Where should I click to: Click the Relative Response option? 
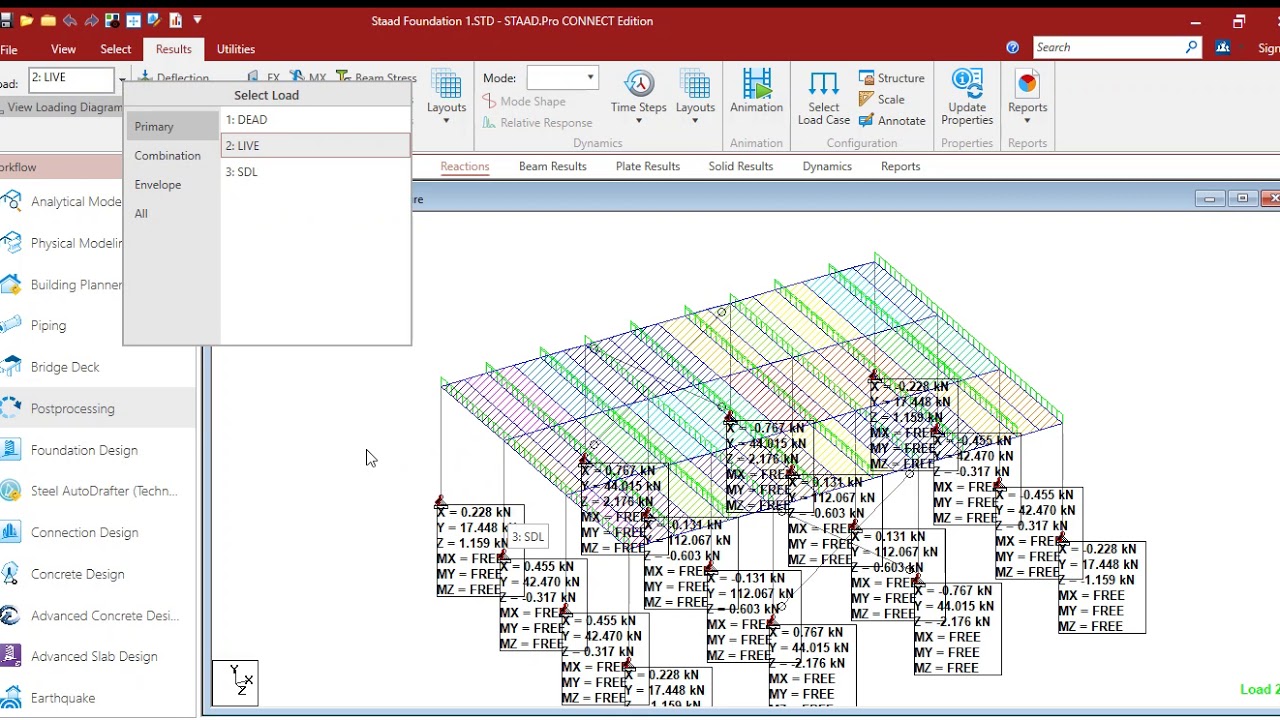tap(537, 122)
